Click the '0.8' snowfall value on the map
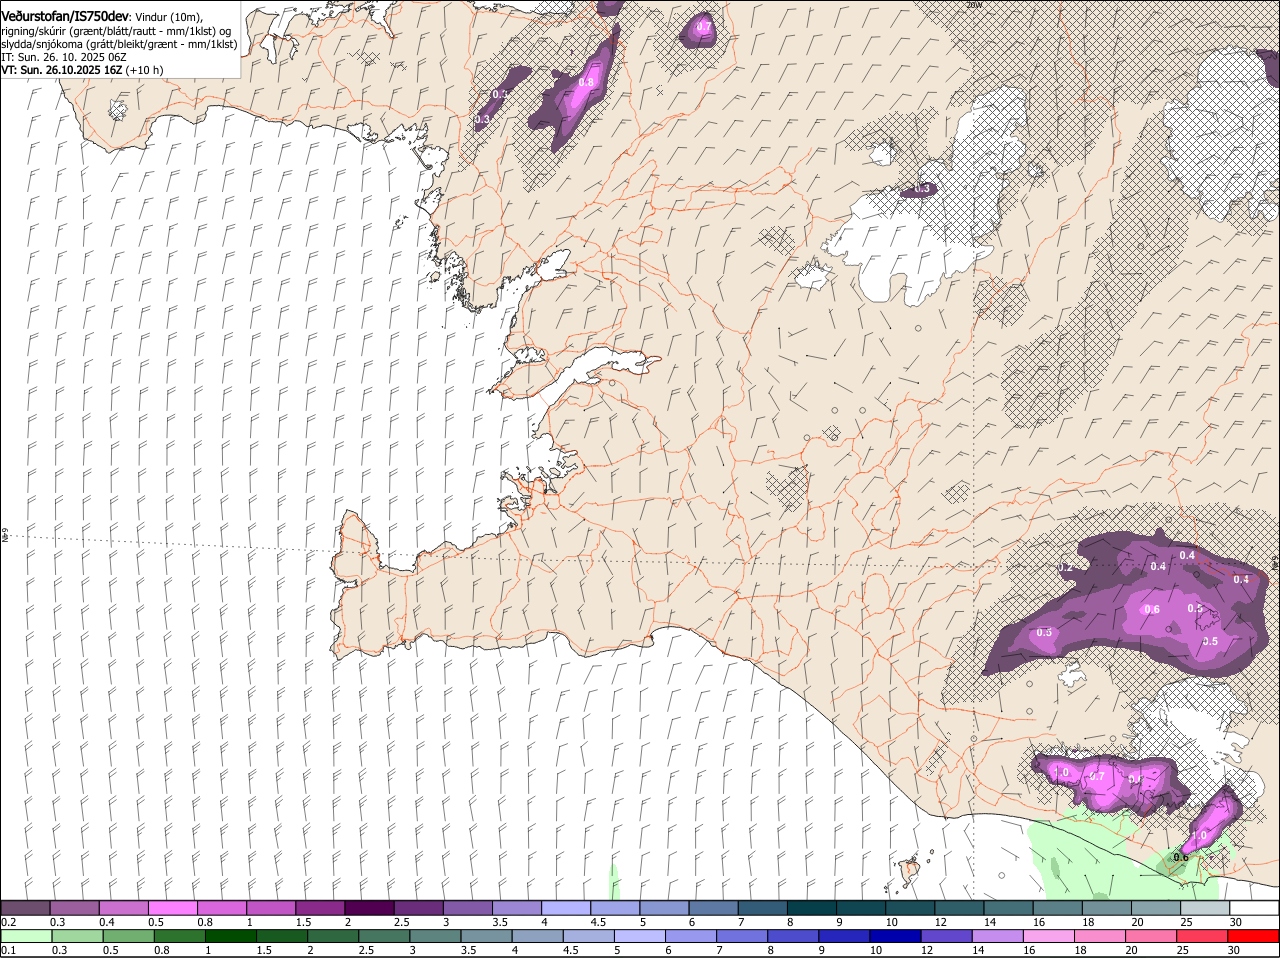The width and height of the screenshot is (1280, 958). pos(587,82)
